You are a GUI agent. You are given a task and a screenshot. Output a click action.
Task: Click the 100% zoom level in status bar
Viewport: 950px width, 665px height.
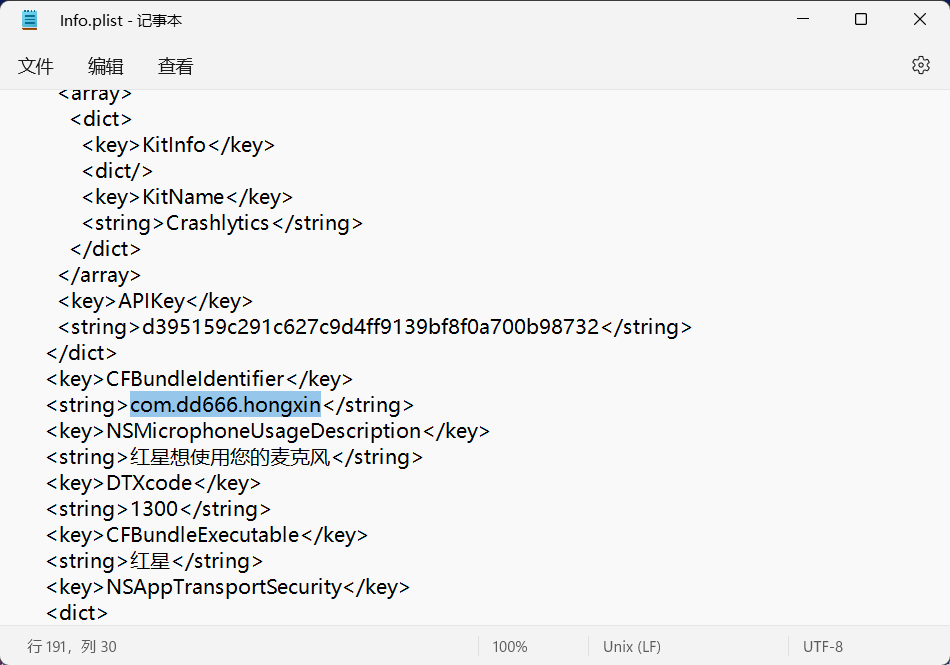[x=510, y=647]
